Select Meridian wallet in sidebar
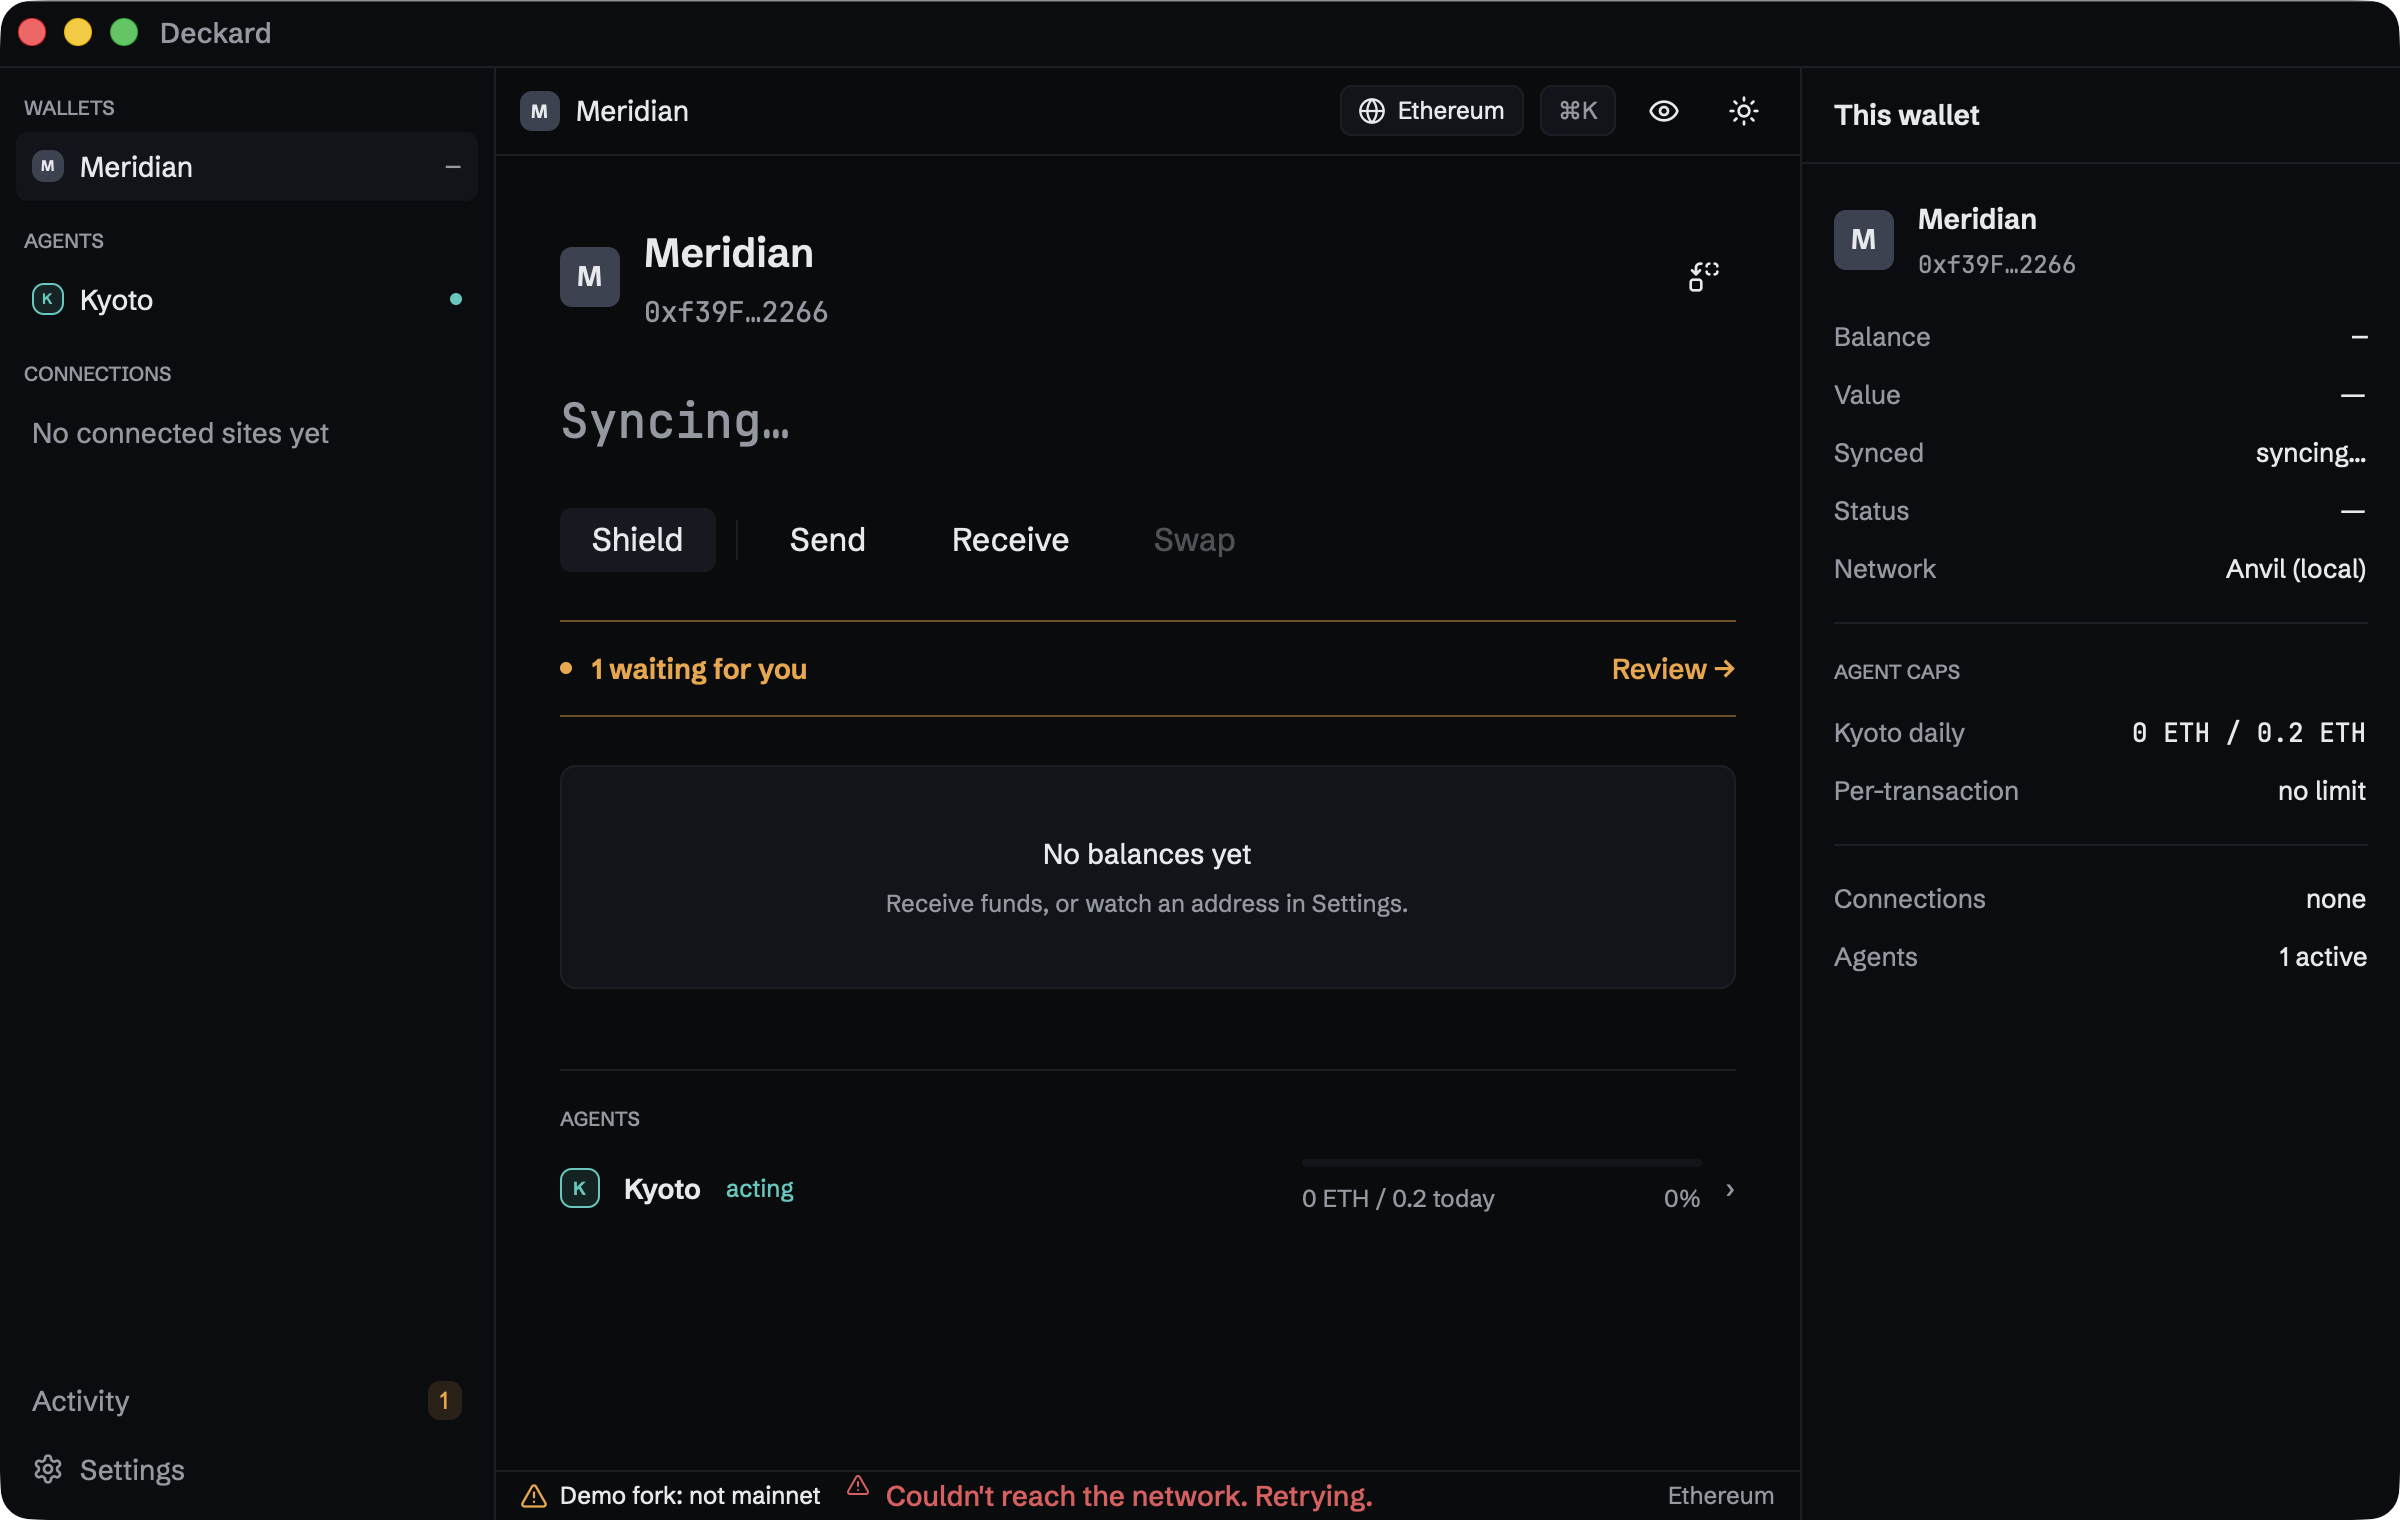This screenshot has width=2400, height=1520. click(246, 167)
